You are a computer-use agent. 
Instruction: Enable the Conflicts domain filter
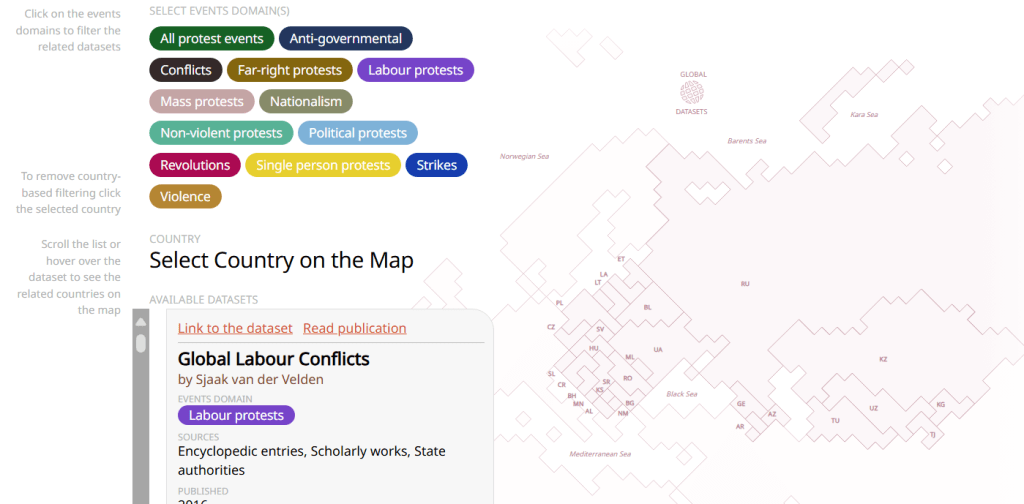[186, 70]
